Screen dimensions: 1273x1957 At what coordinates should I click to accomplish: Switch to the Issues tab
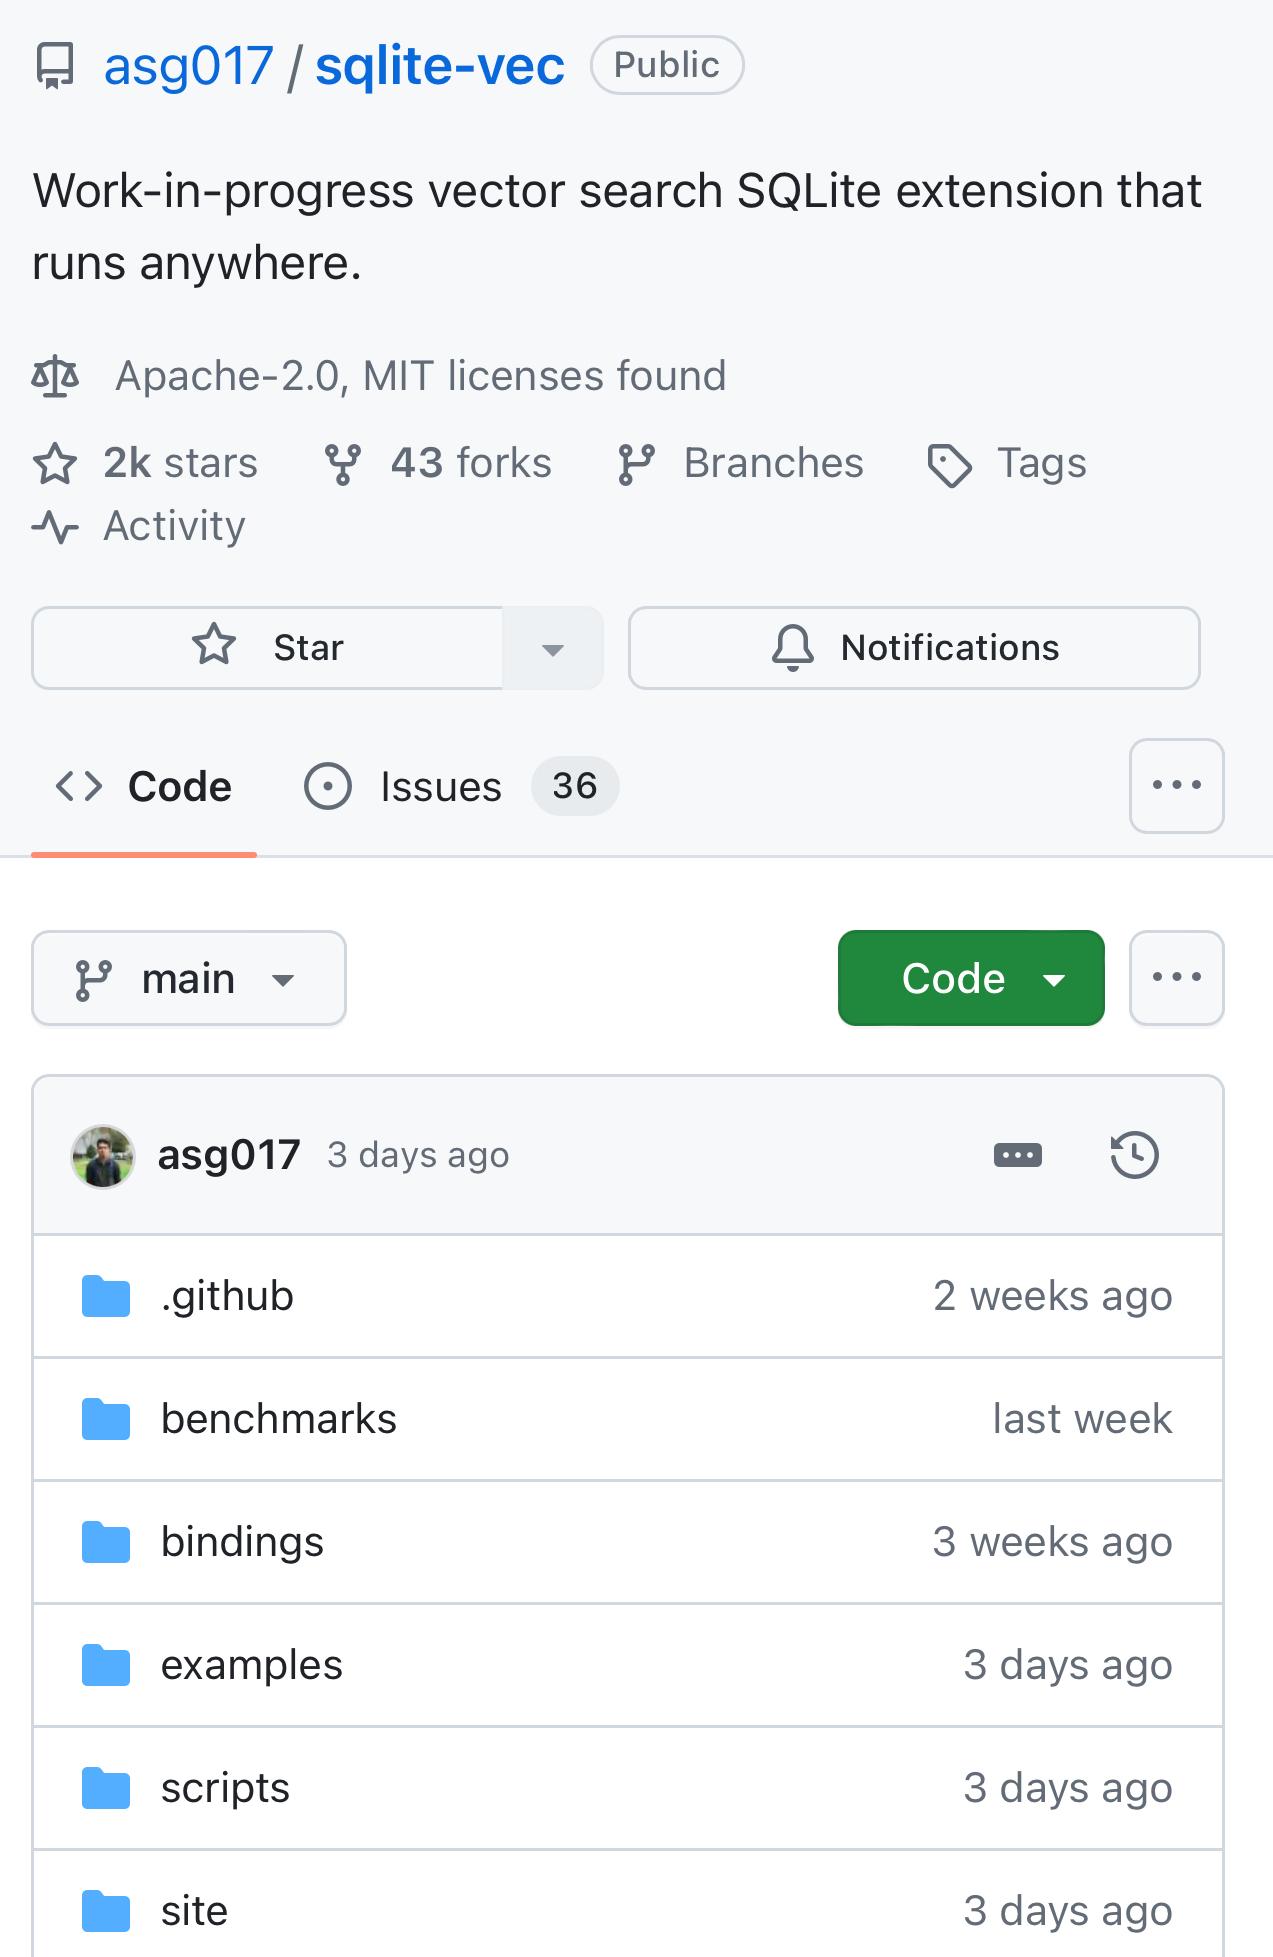[x=441, y=786]
